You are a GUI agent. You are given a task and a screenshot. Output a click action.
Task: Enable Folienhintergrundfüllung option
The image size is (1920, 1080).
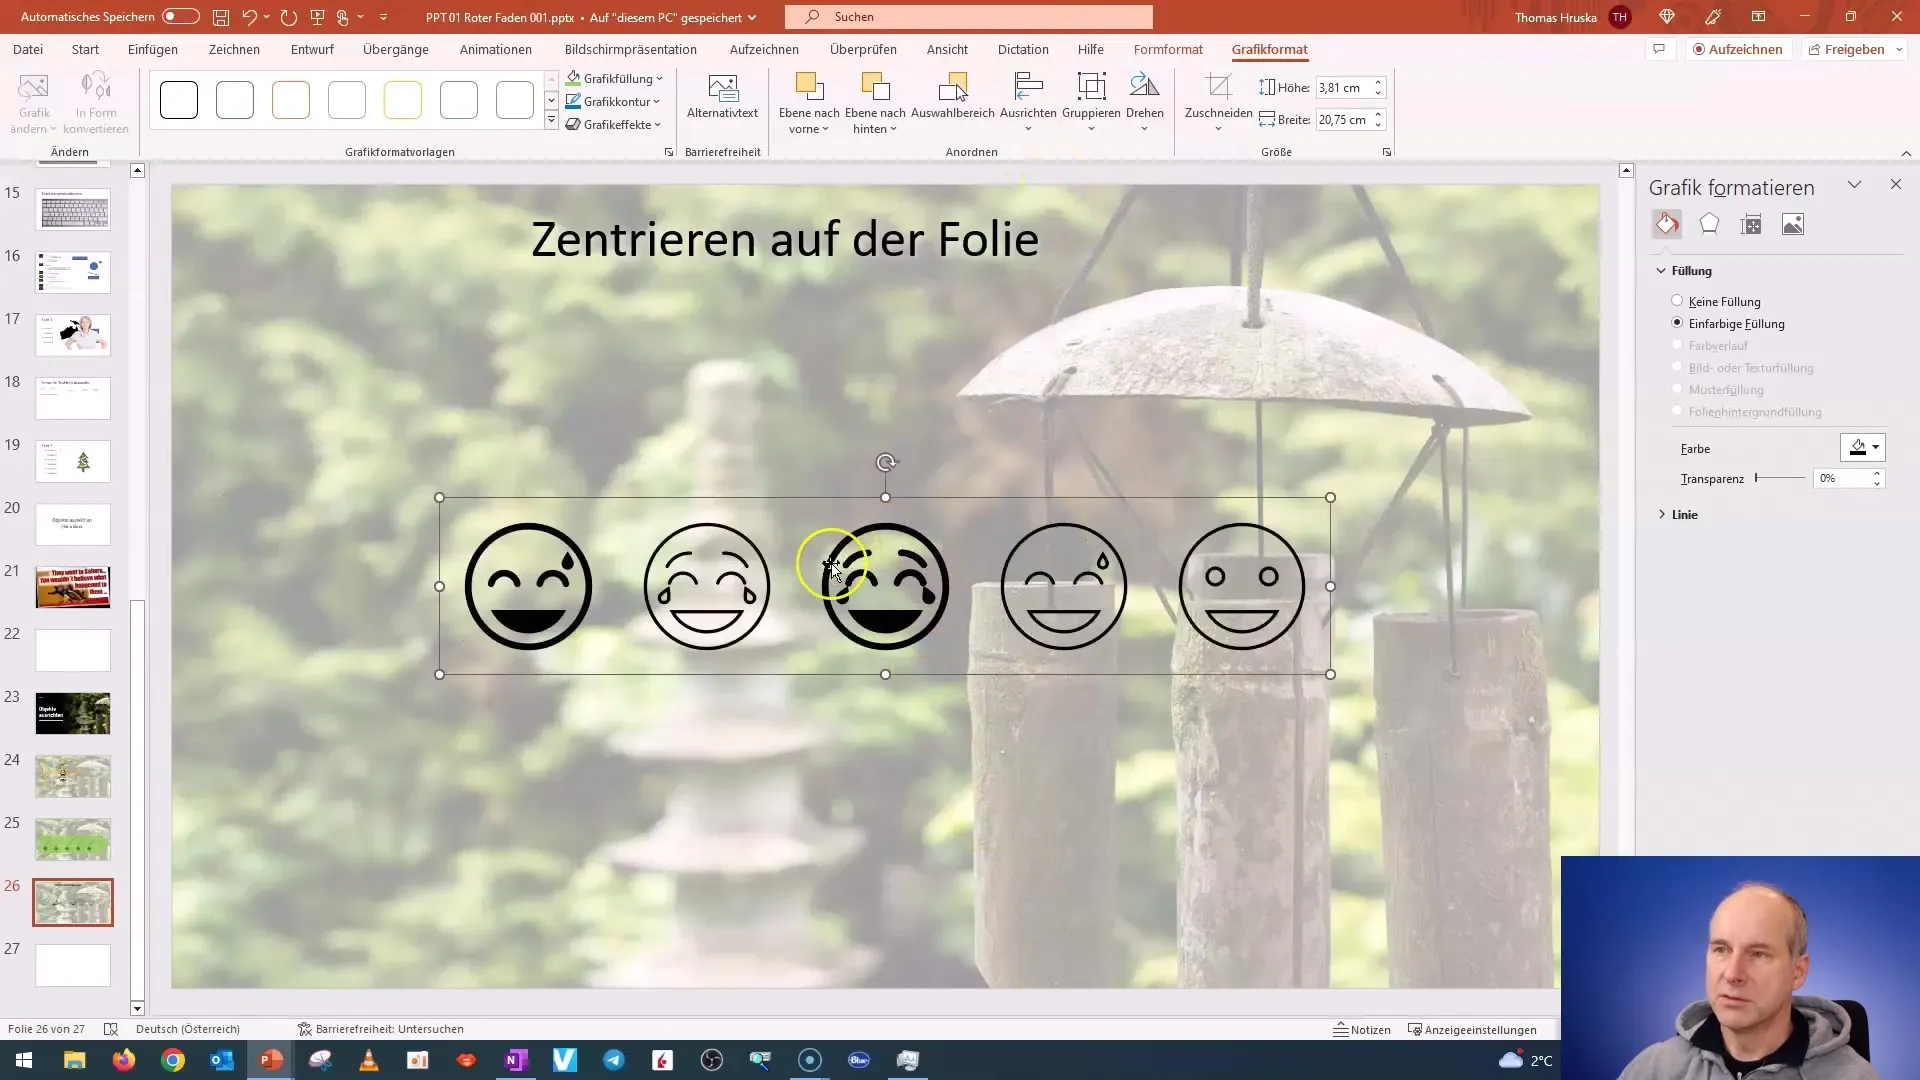point(1677,413)
